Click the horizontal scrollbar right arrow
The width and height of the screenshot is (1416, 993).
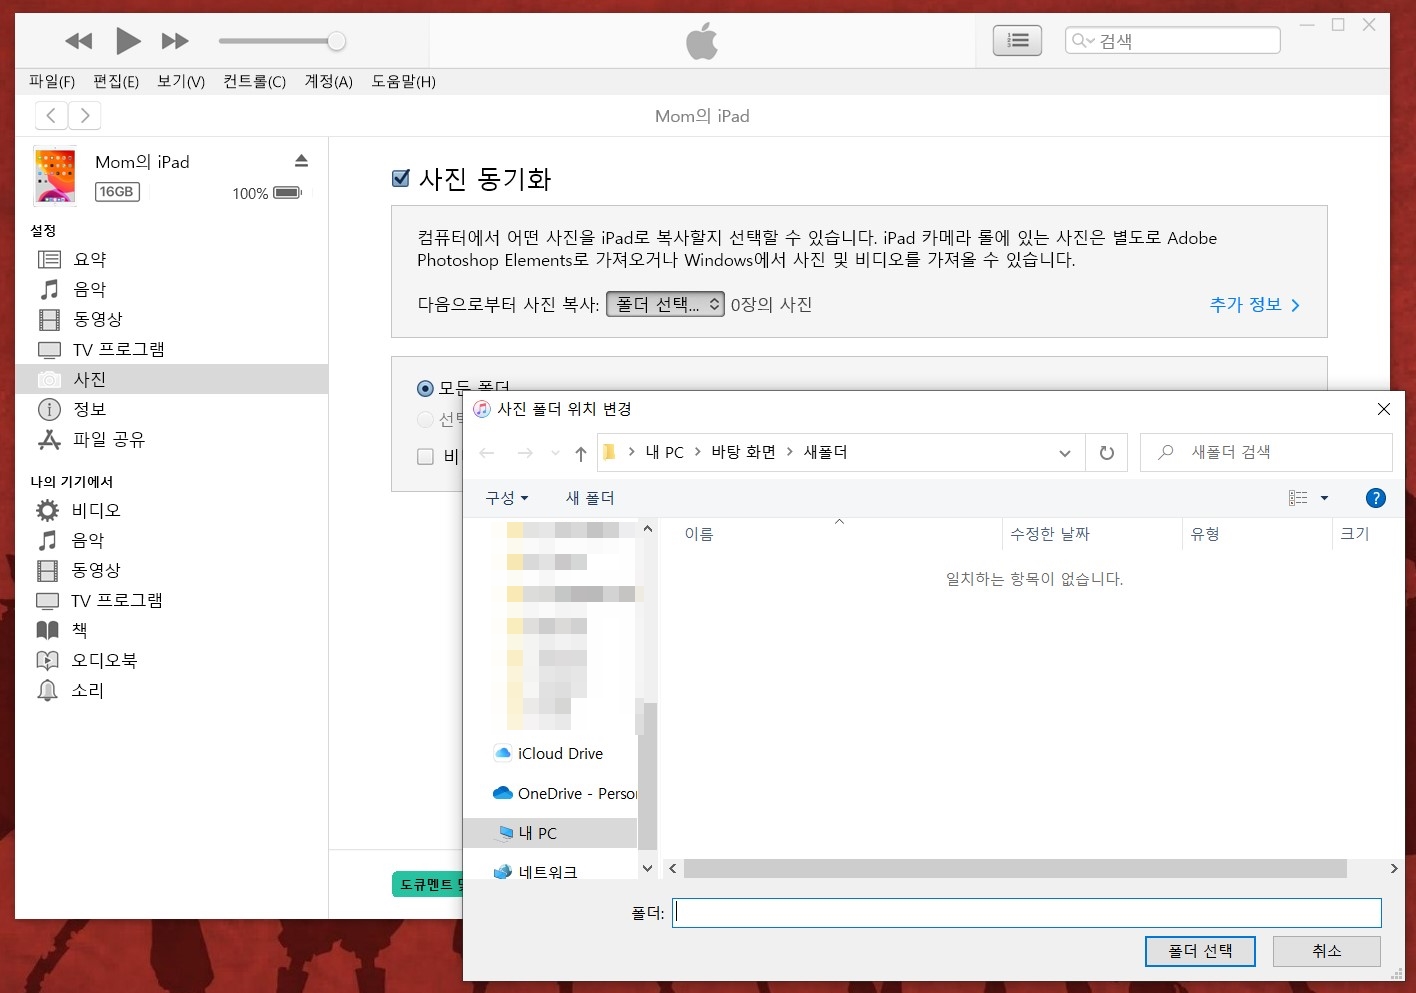click(1394, 869)
